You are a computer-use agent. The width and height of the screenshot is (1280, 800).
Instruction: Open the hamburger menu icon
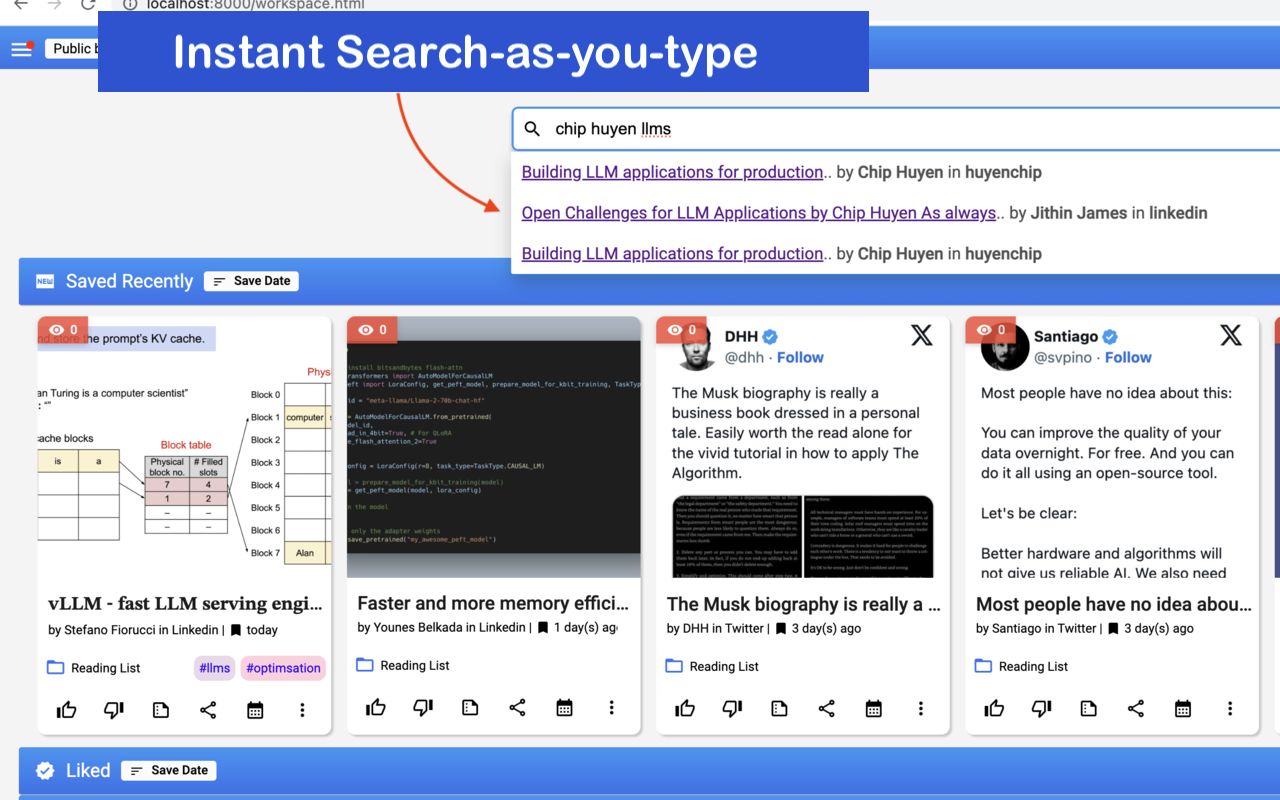(21, 49)
